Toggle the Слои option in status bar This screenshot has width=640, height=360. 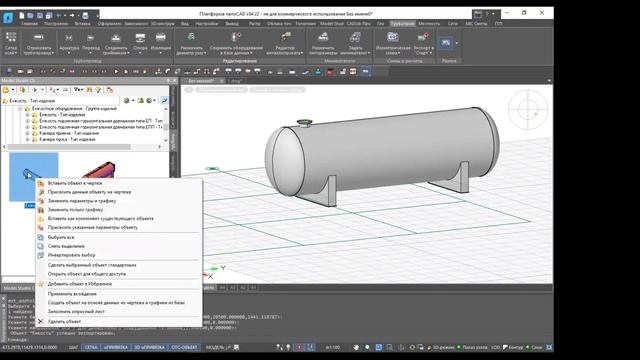pyautogui.click(x=534, y=347)
